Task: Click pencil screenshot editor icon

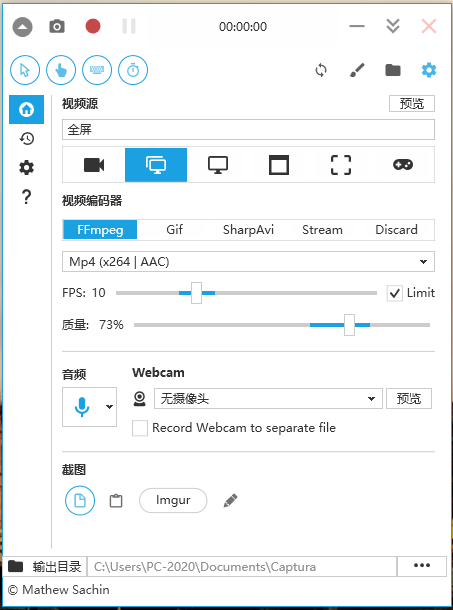Action: pos(230,501)
